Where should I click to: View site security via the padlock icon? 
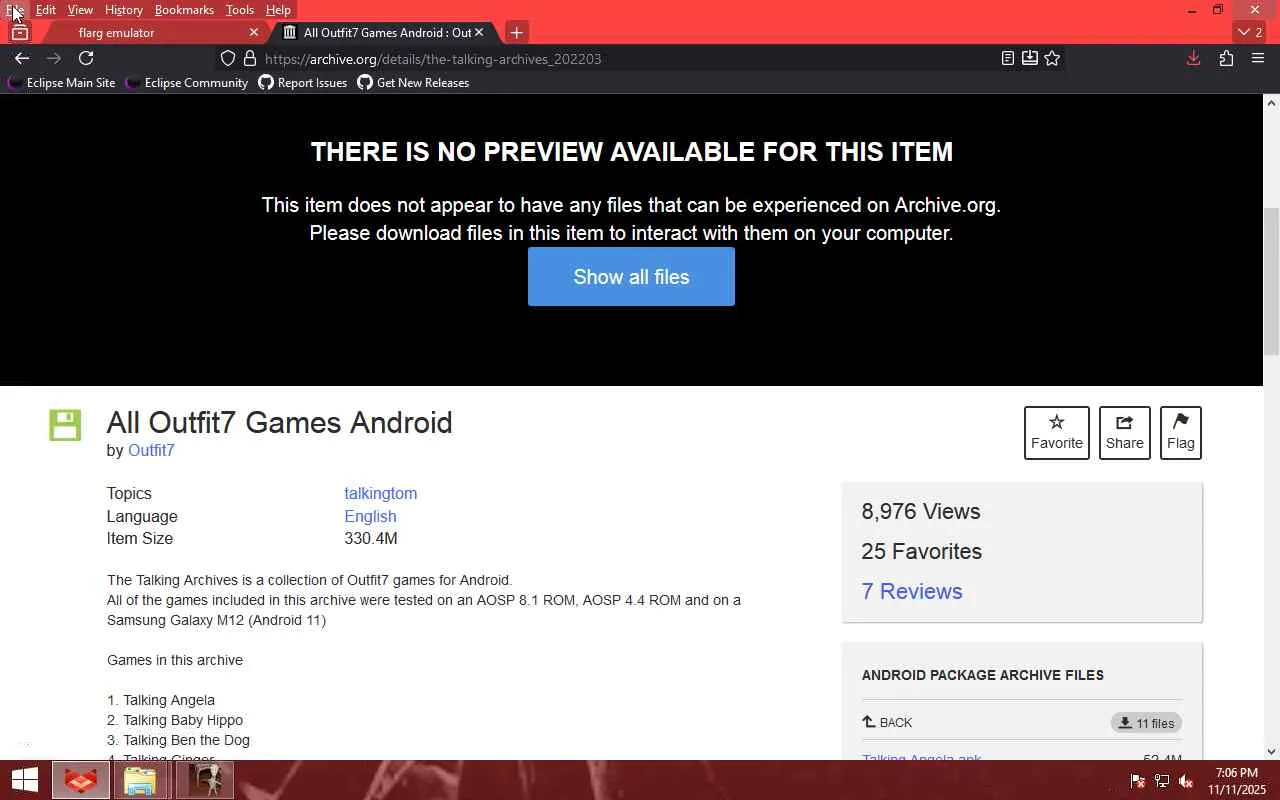click(x=250, y=59)
